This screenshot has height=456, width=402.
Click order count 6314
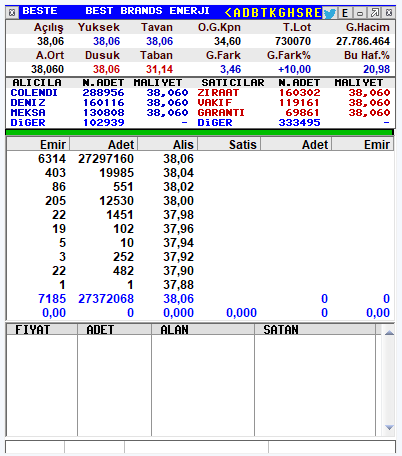click(52, 159)
